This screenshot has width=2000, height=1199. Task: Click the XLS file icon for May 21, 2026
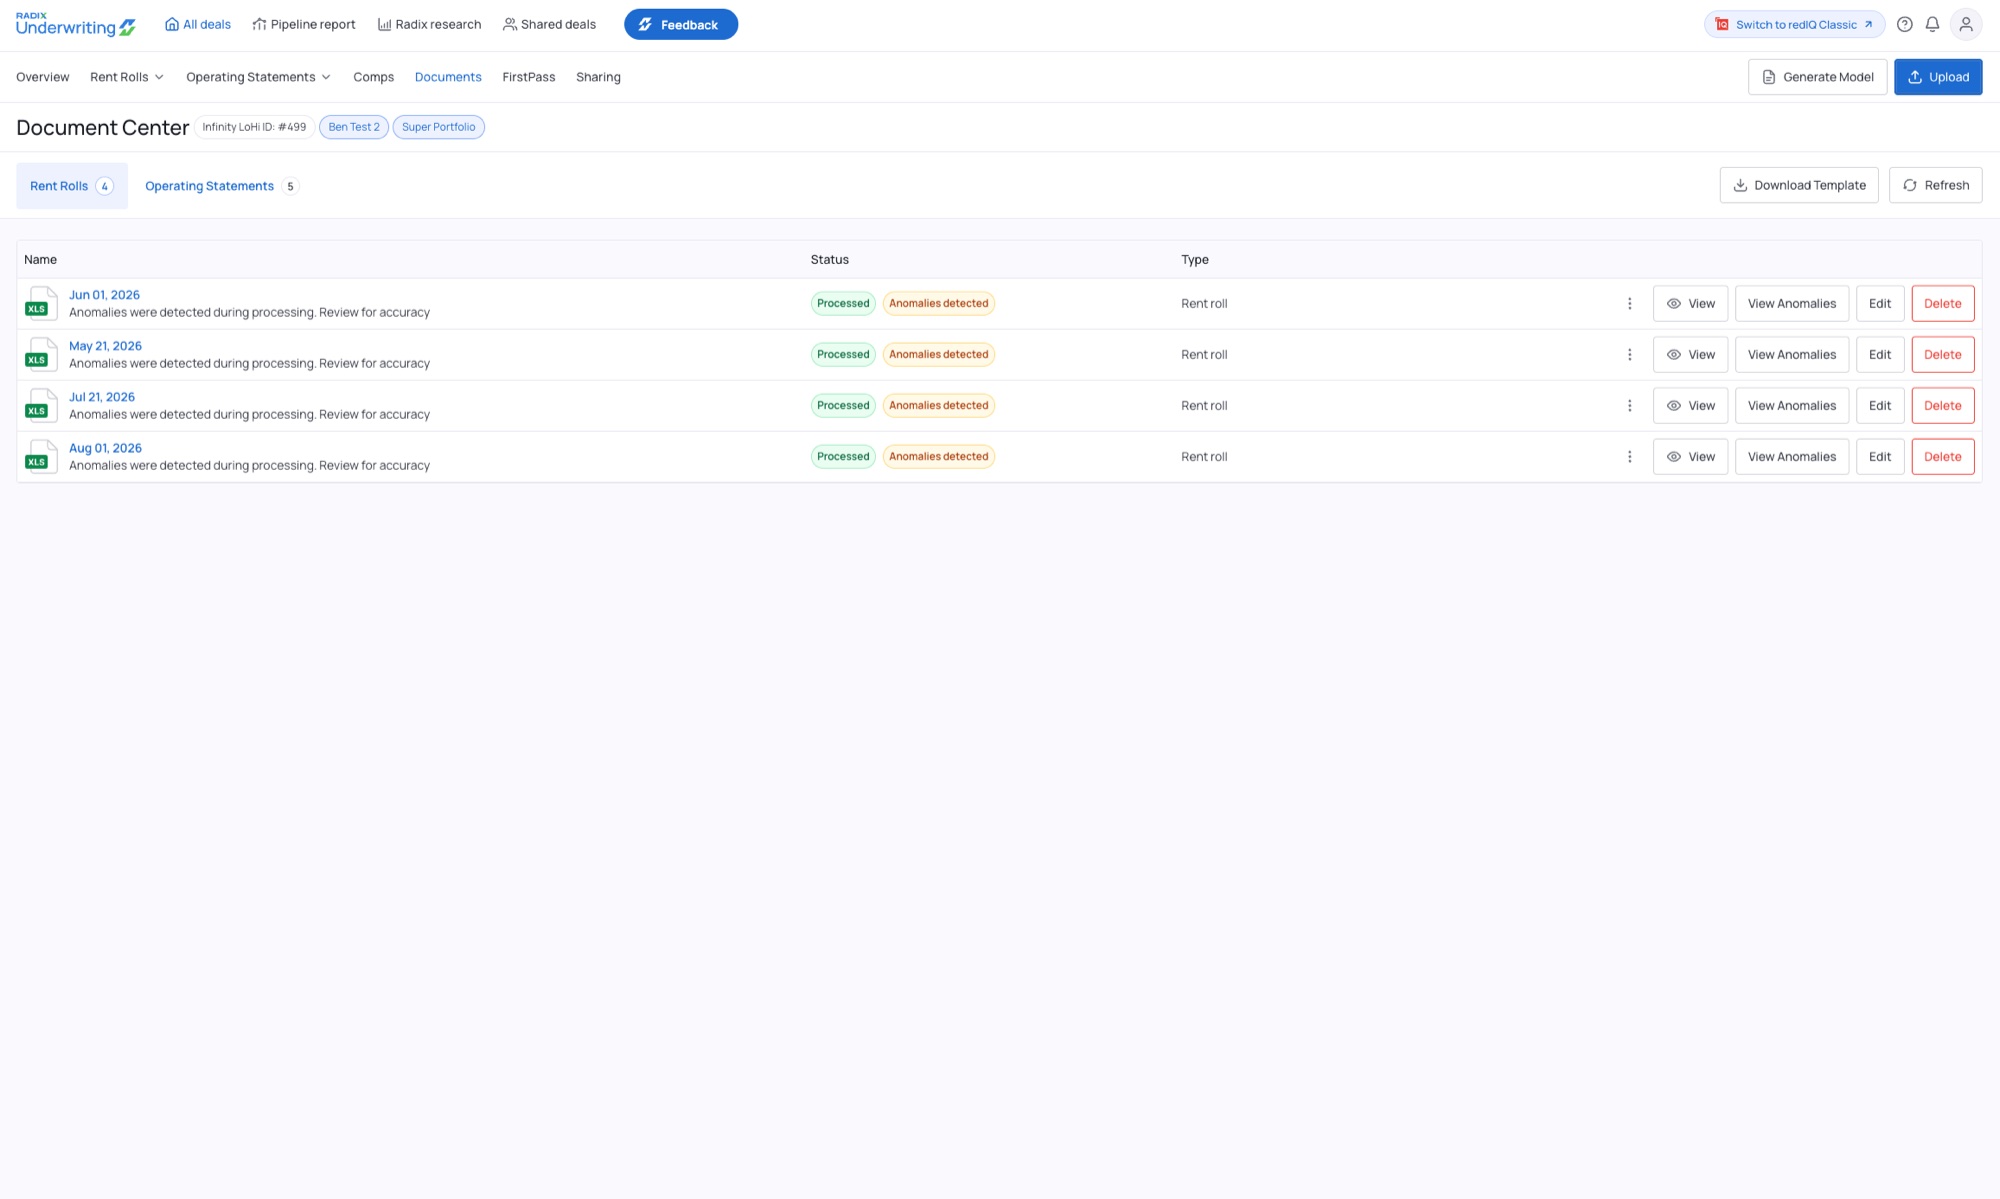point(41,355)
